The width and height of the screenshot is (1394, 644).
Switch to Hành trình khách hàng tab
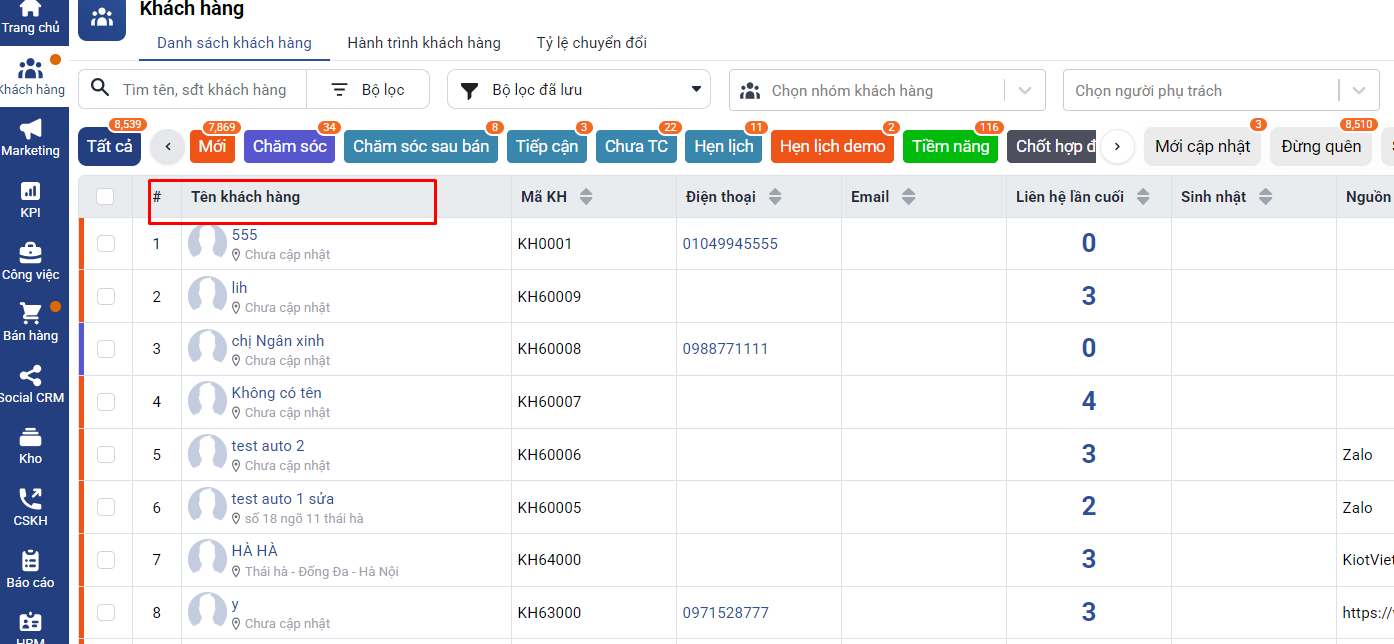424,43
